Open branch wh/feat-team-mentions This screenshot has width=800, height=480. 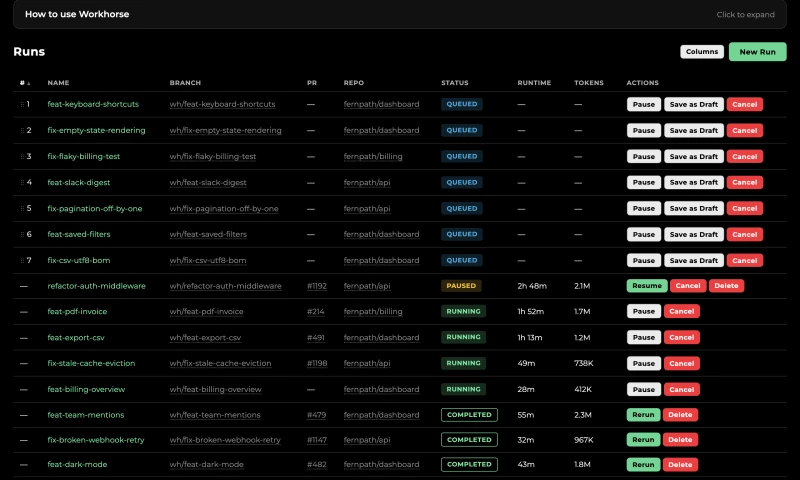point(215,415)
